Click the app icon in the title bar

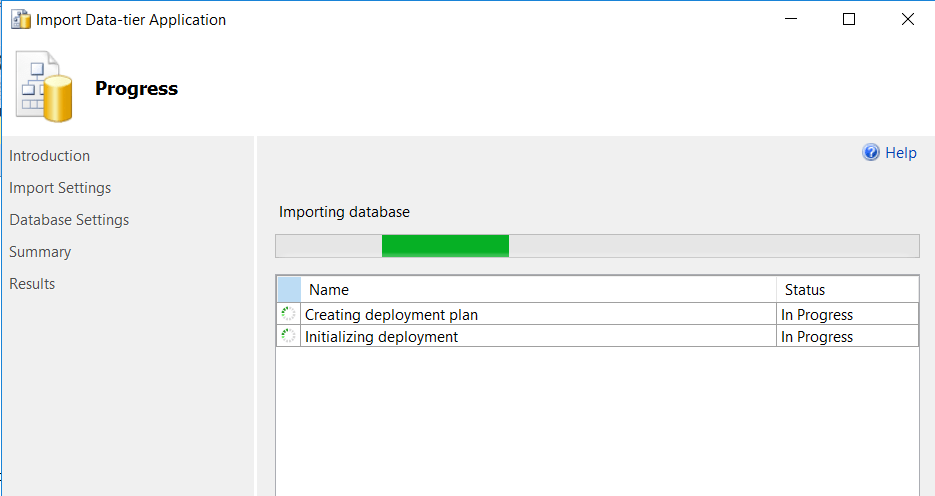[20, 19]
